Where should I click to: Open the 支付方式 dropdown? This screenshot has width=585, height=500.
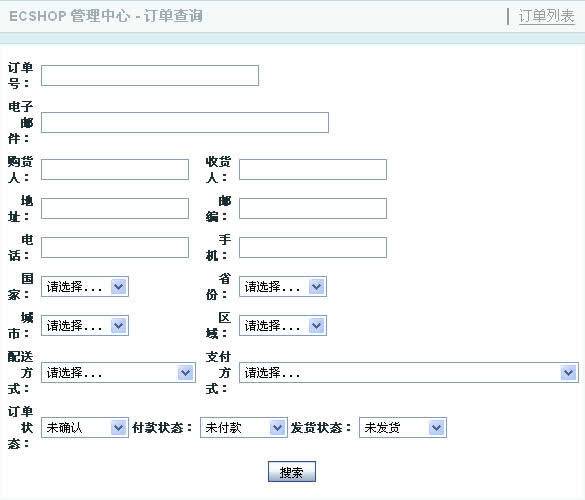(409, 372)
